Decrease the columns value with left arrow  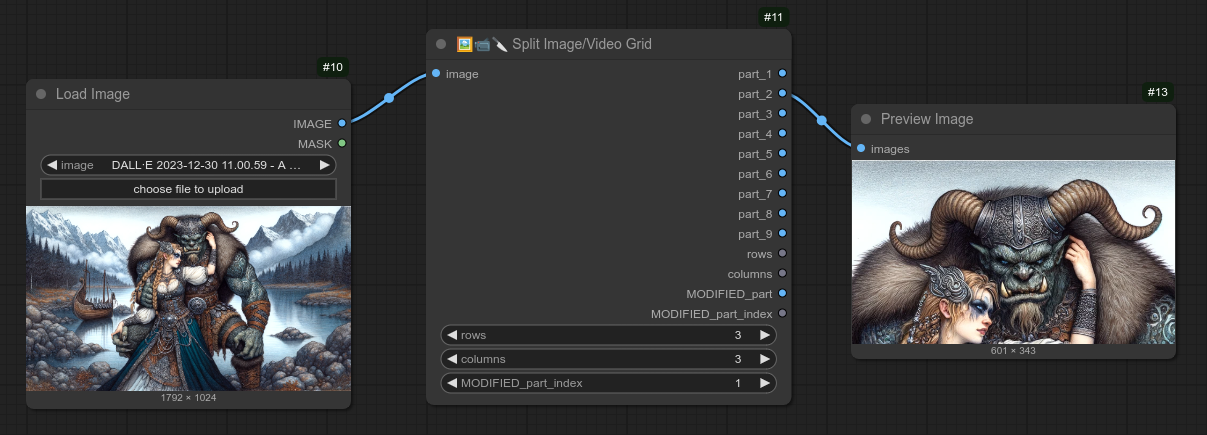(x=452, y=359)
